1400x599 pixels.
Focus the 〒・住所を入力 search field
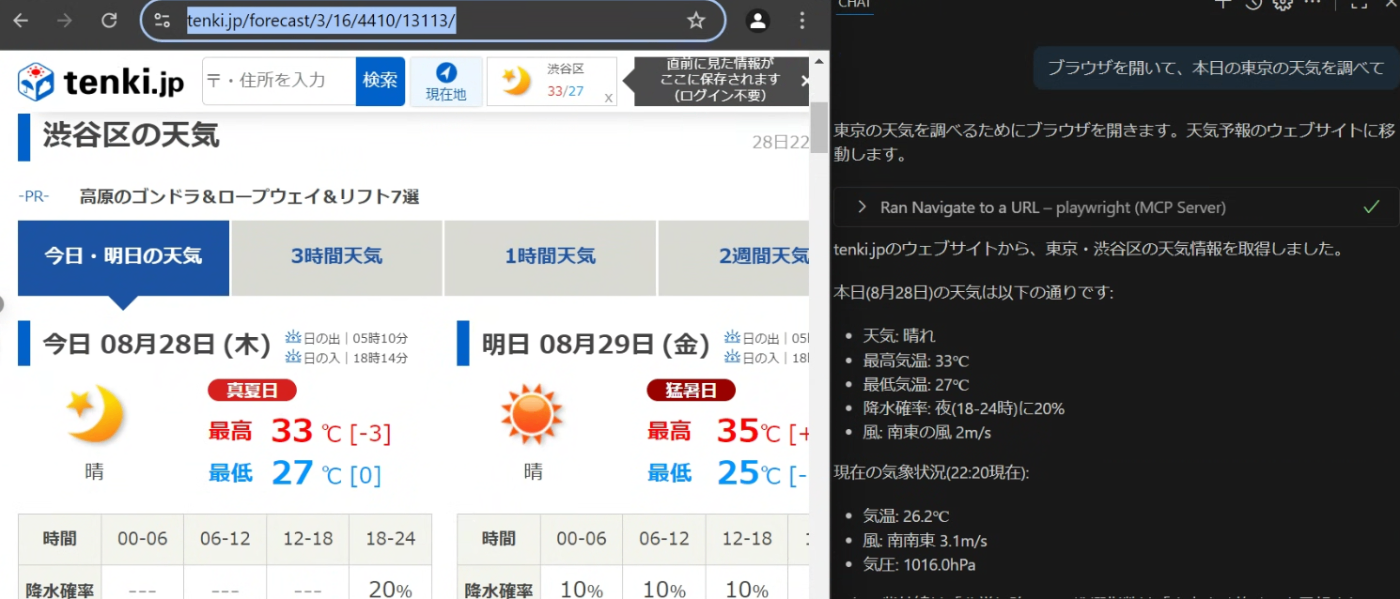(279, 81)
